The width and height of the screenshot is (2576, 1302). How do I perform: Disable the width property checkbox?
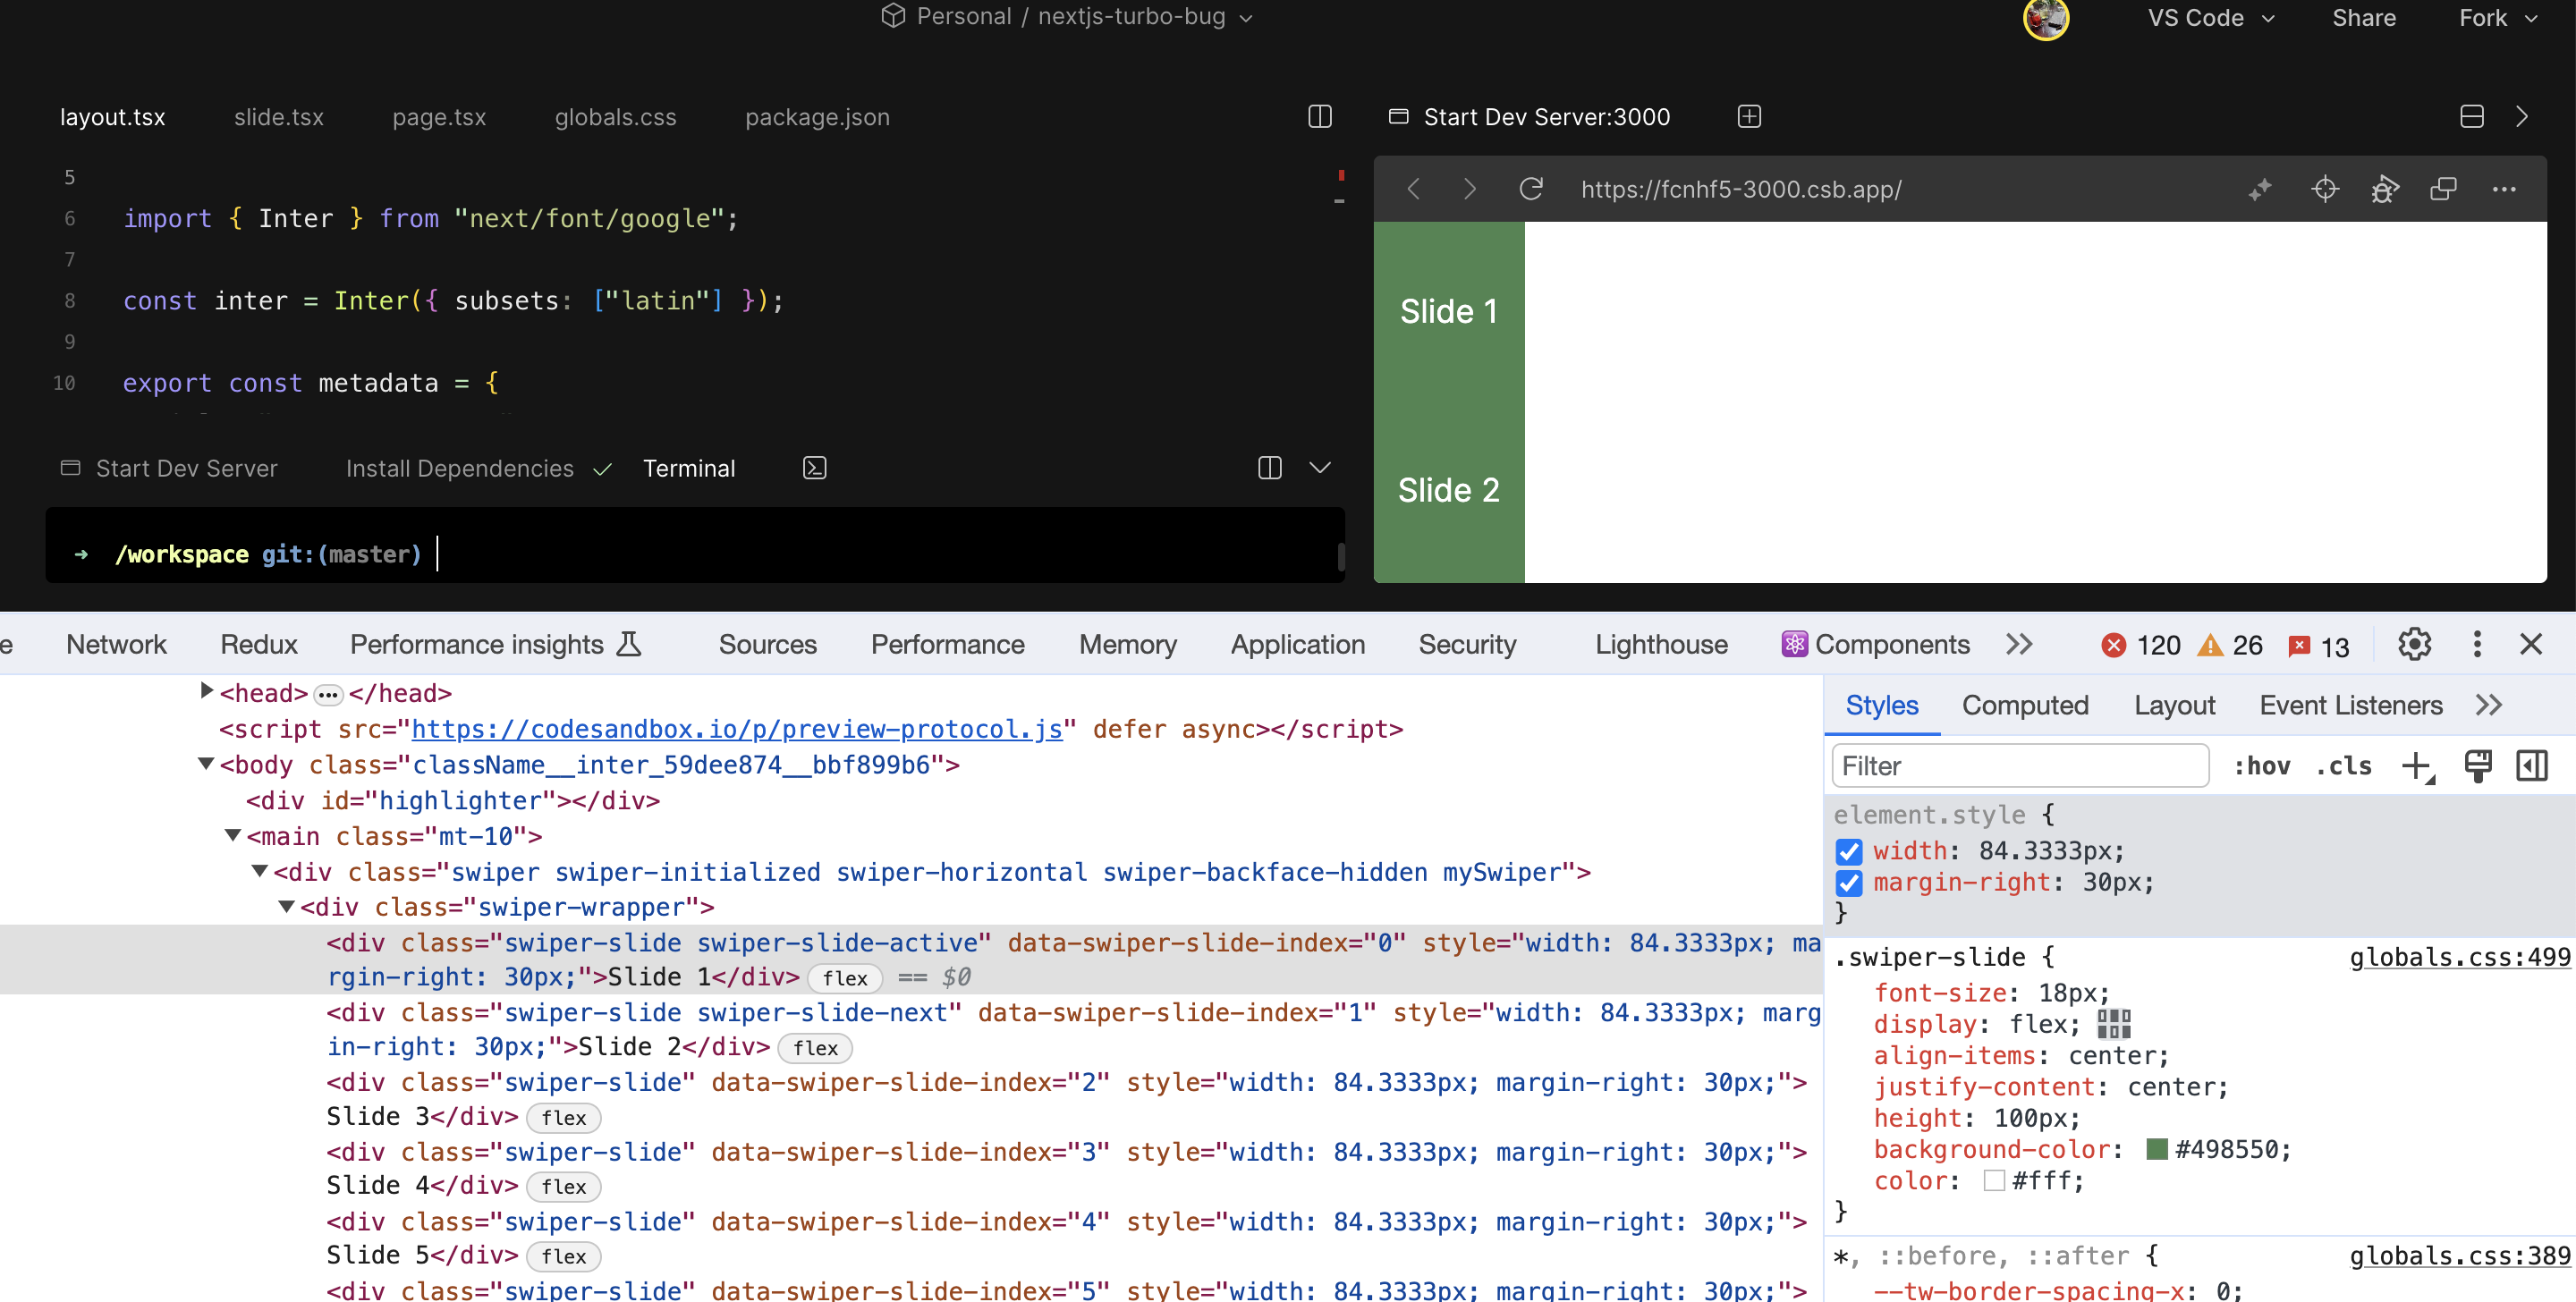(1849, 851)
